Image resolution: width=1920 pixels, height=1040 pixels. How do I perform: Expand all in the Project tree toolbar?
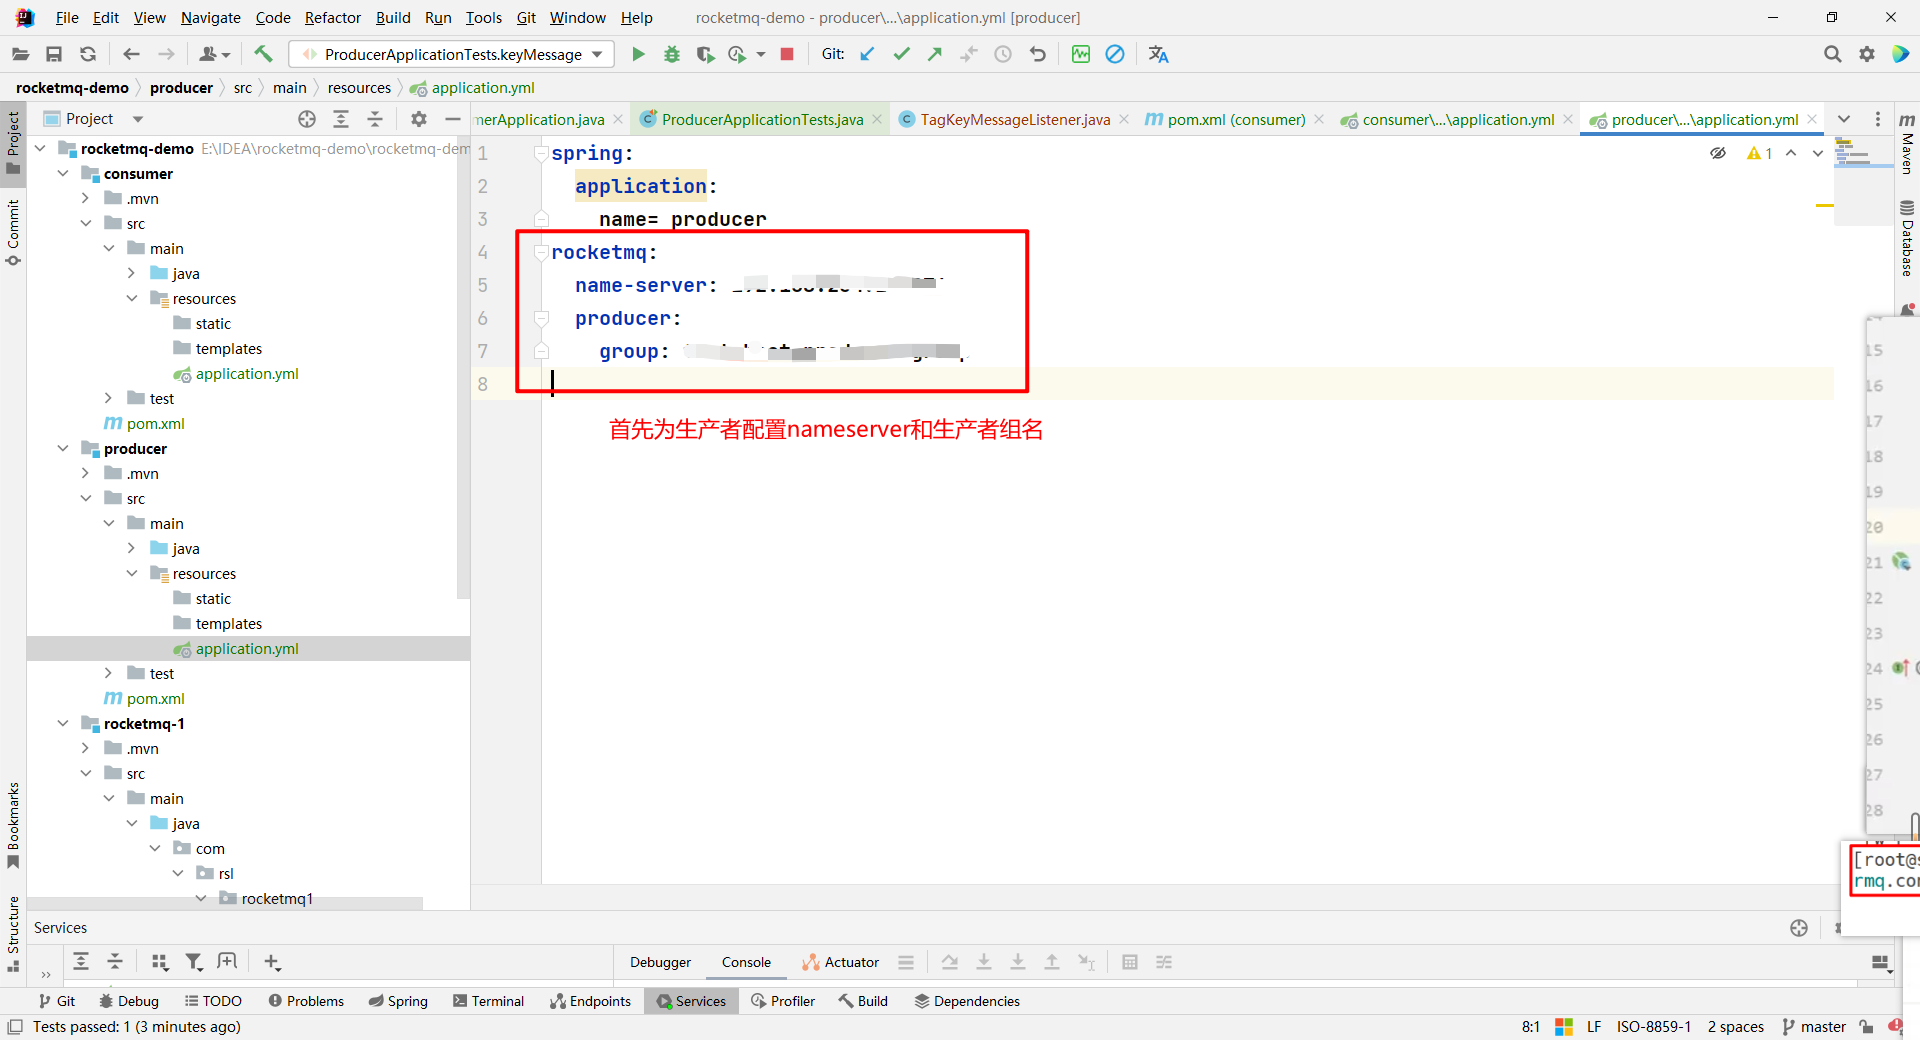[x=341, y=119]
